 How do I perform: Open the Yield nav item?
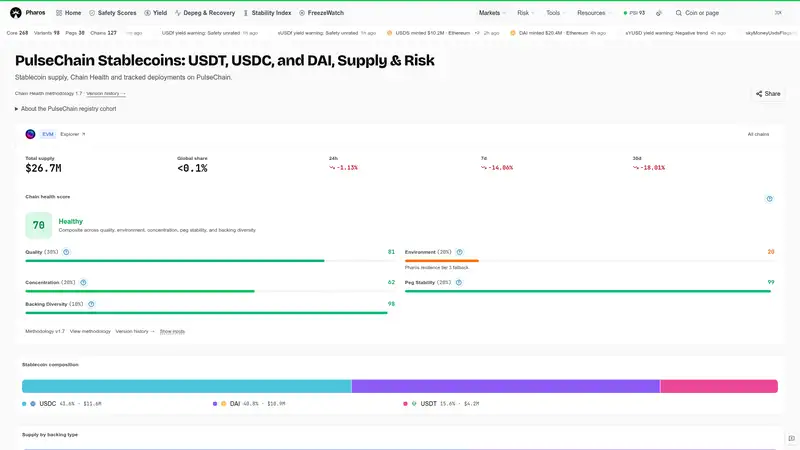pyautogui.click(x=156, y=13)
